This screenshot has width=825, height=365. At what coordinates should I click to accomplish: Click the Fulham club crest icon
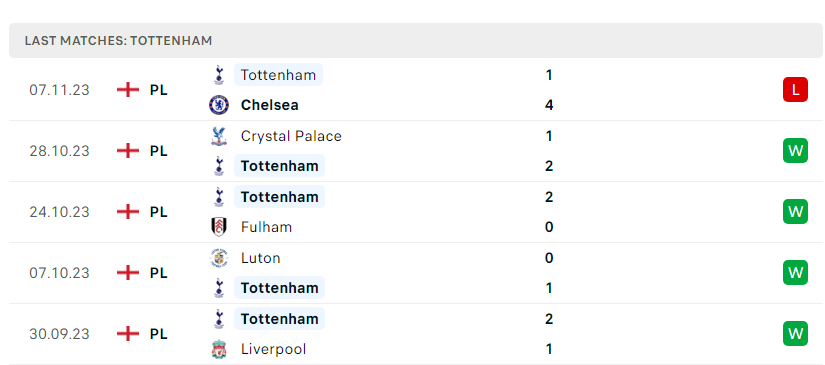219,227
